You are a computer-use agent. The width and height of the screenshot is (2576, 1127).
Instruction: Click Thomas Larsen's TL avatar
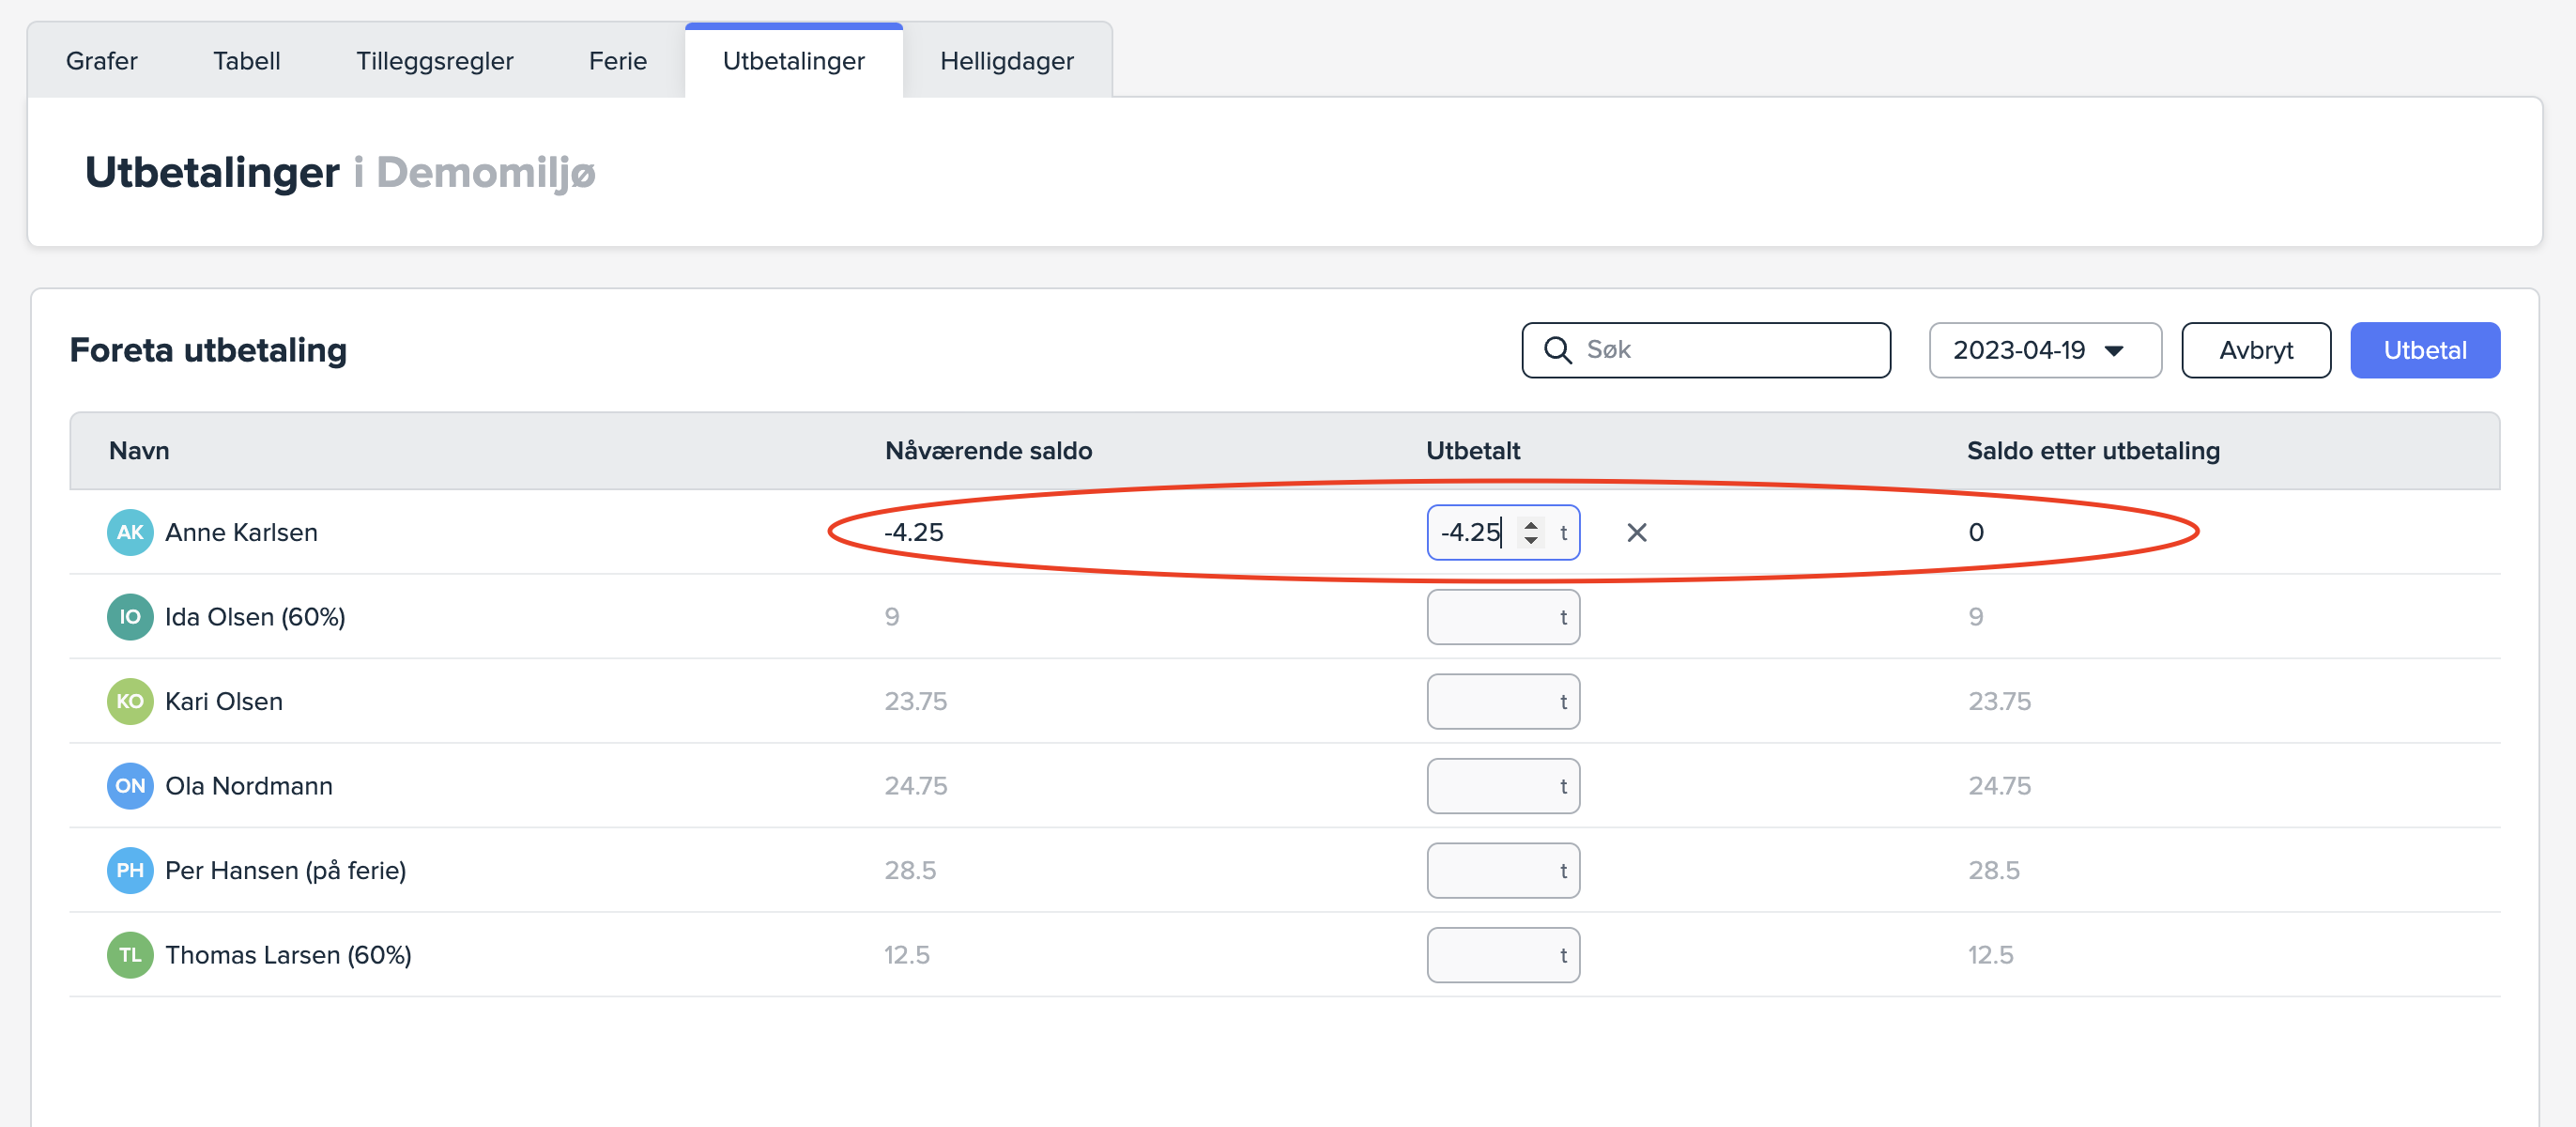(x=130, y=955)
